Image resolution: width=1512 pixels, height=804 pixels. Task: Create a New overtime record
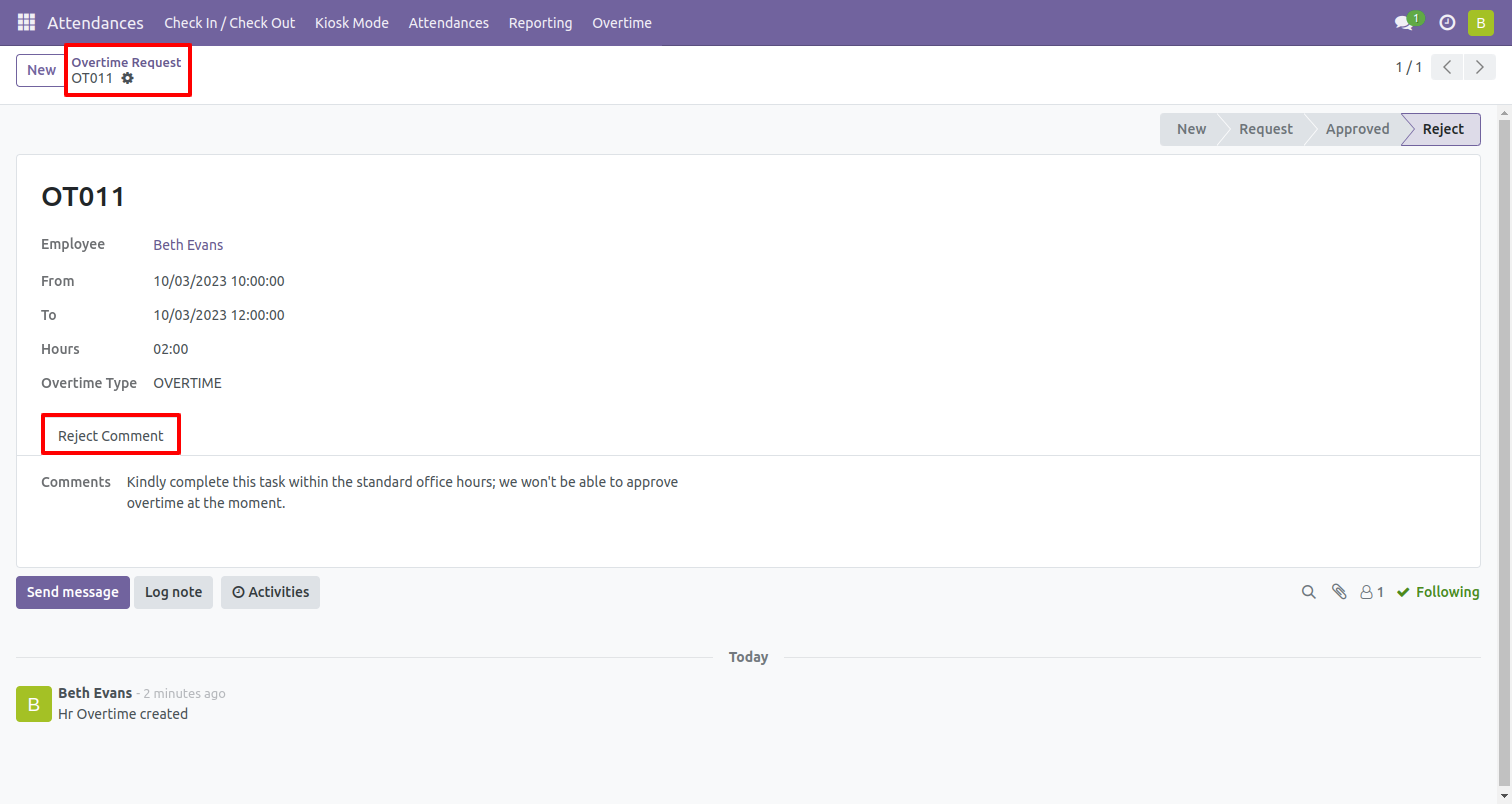point(41,70)
